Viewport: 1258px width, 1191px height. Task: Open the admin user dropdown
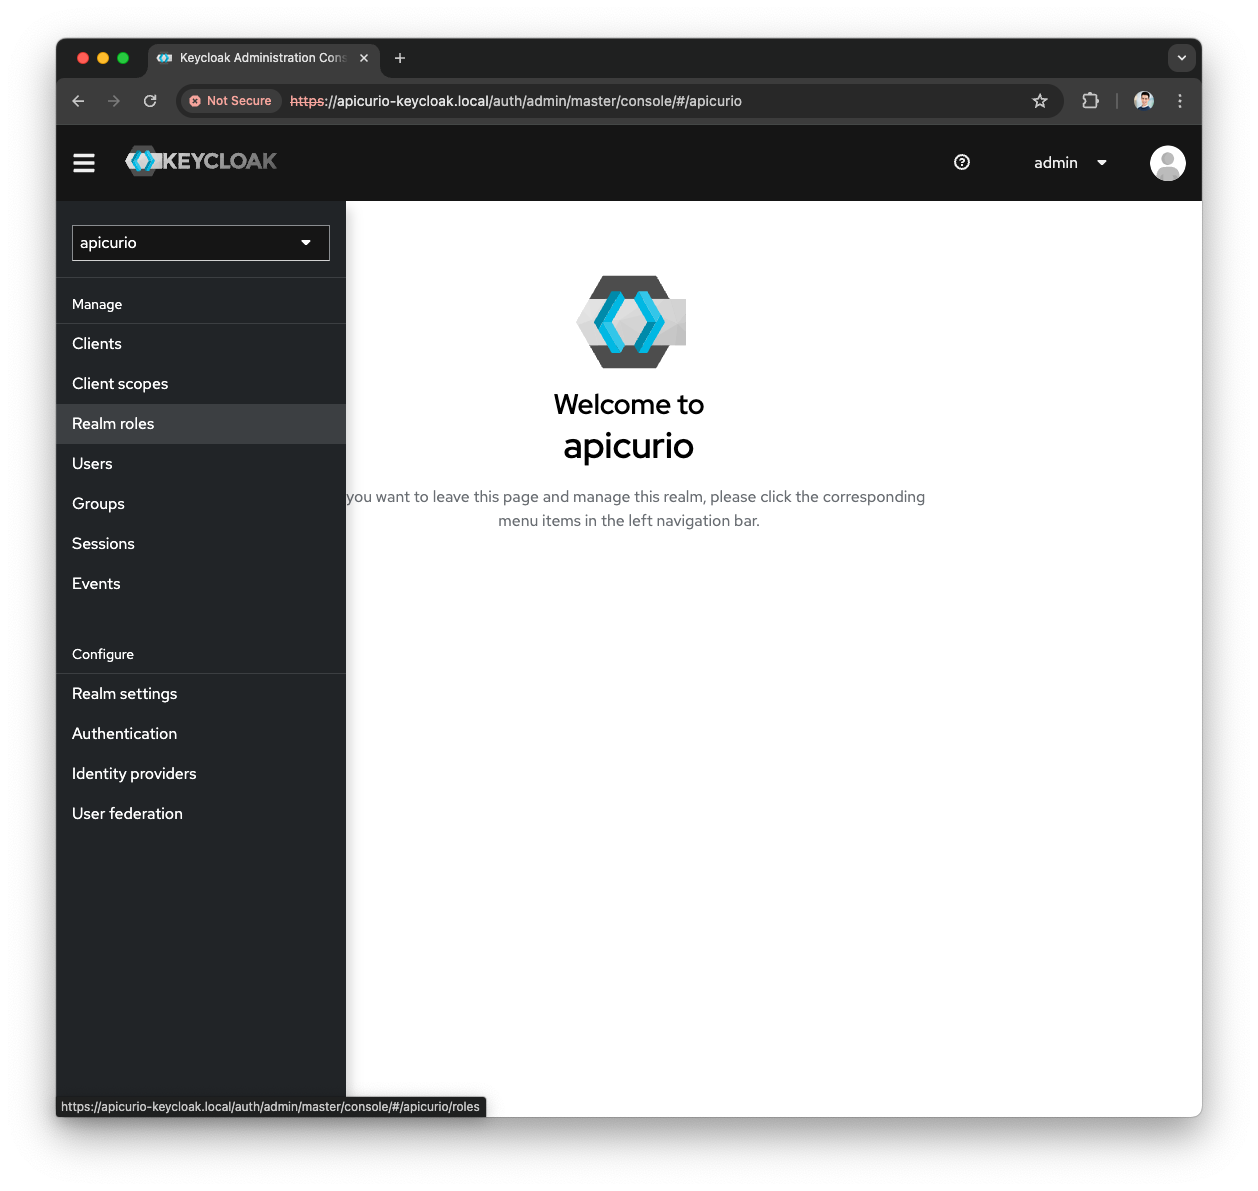coord(1070,163)
